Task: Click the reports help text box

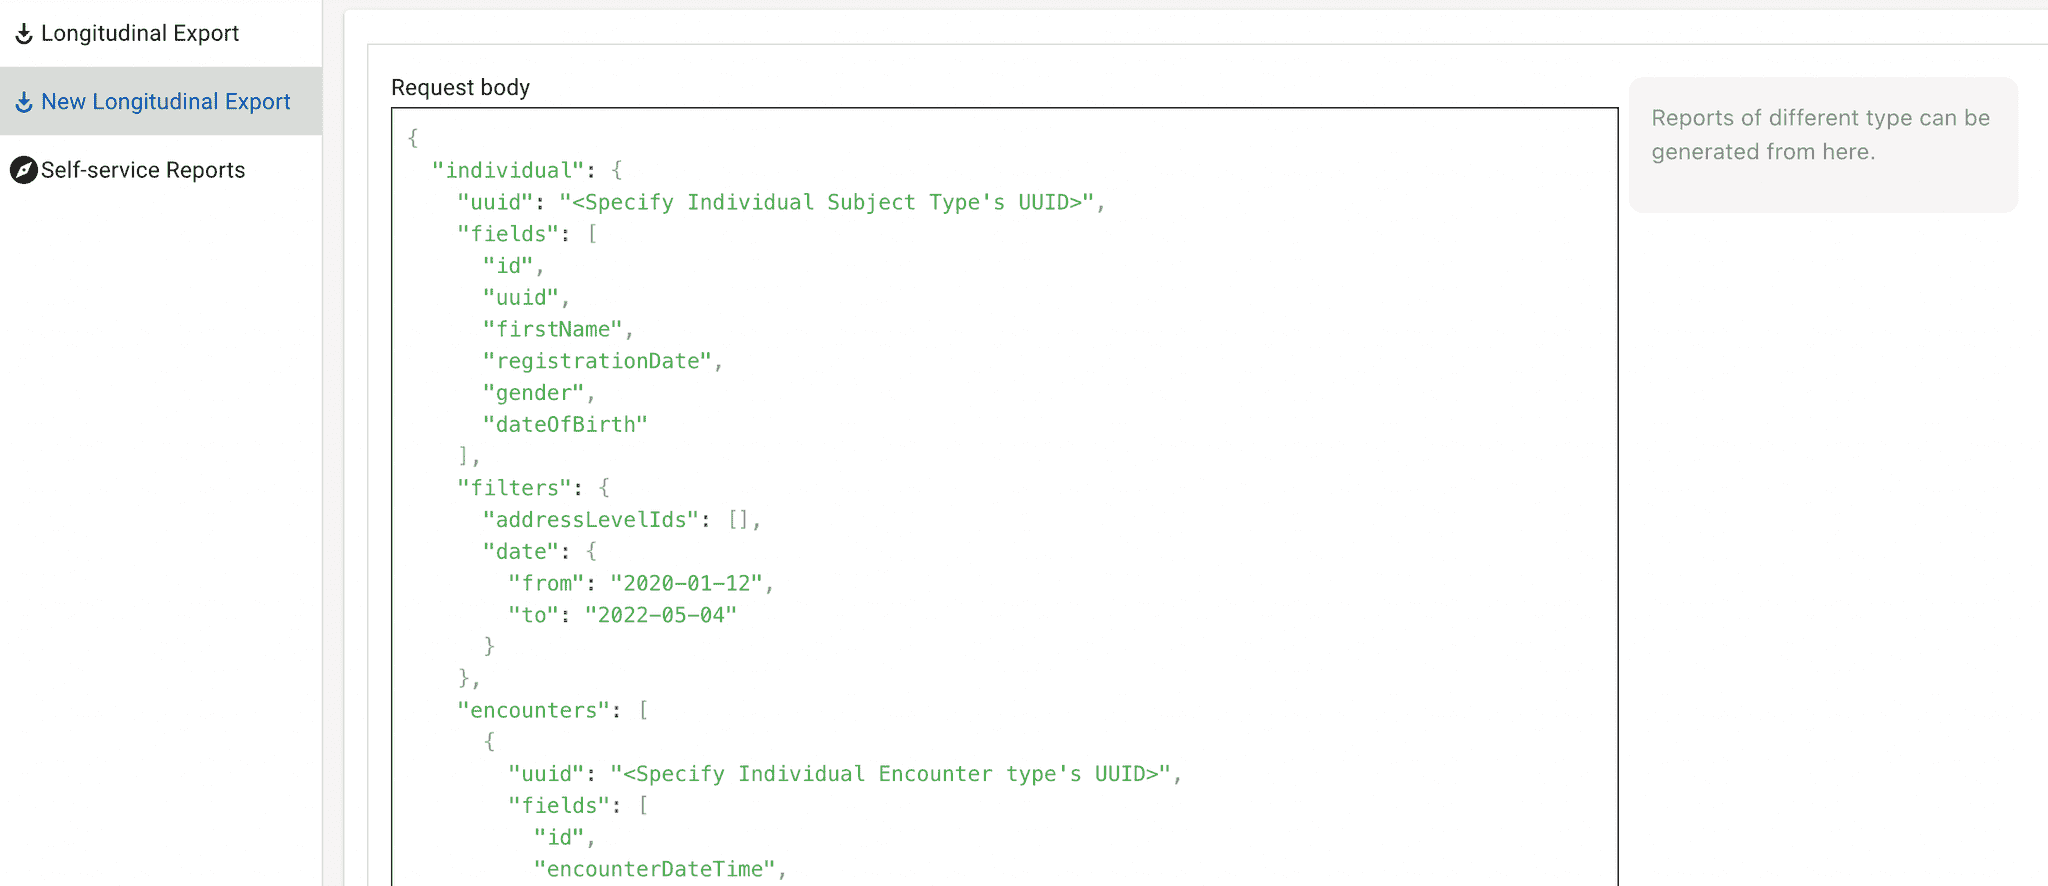Action: click(1823, 145)
